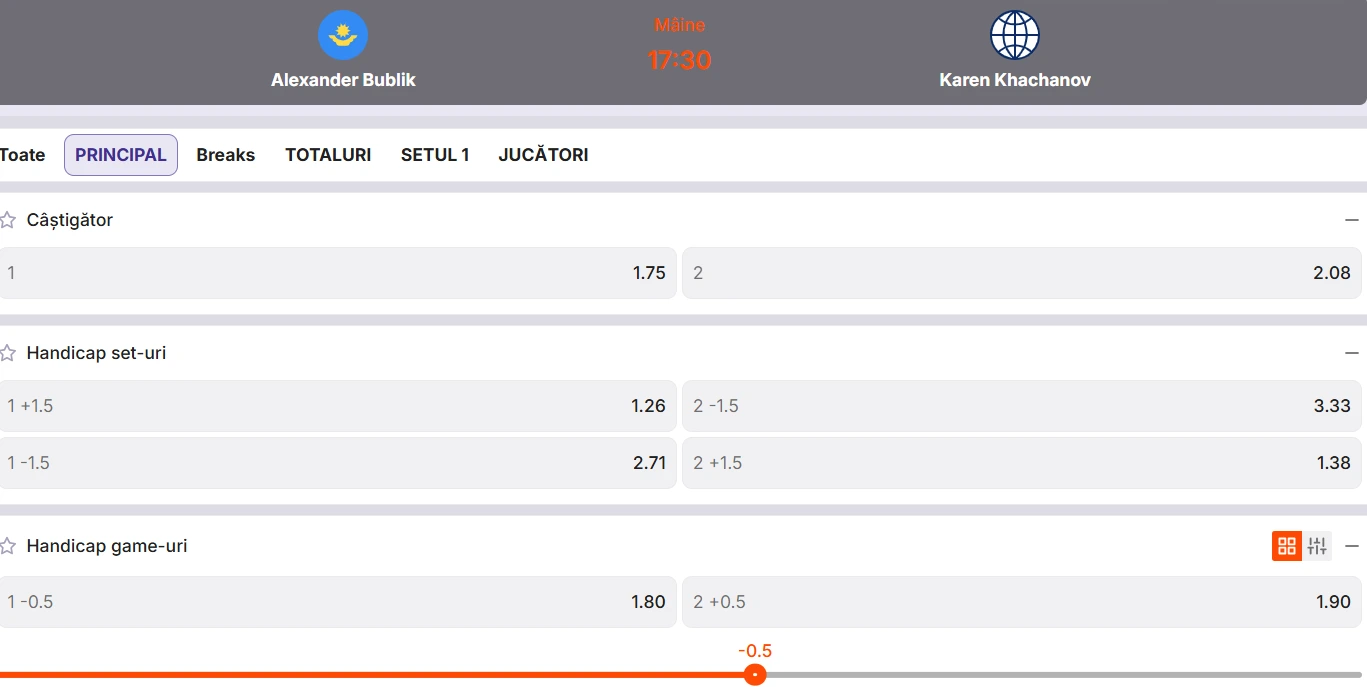The image size is (1367, 687).
Task: Show the SETUL 1 markets tab
Action: pos(435,155)
